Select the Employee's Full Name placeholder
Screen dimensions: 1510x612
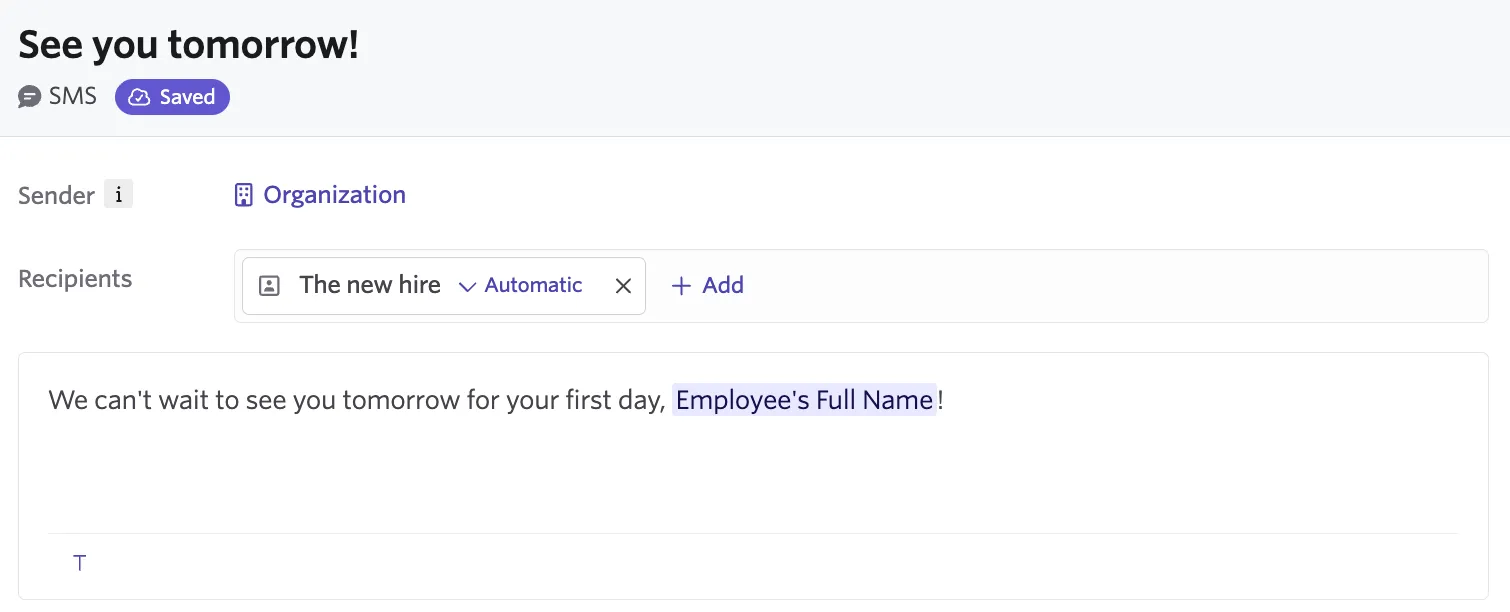[804, 400]
